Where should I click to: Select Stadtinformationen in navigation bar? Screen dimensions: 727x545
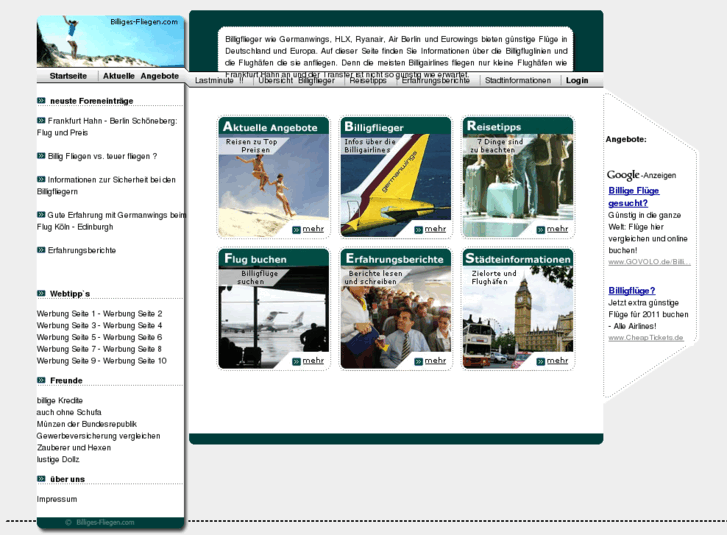(518, 80)
